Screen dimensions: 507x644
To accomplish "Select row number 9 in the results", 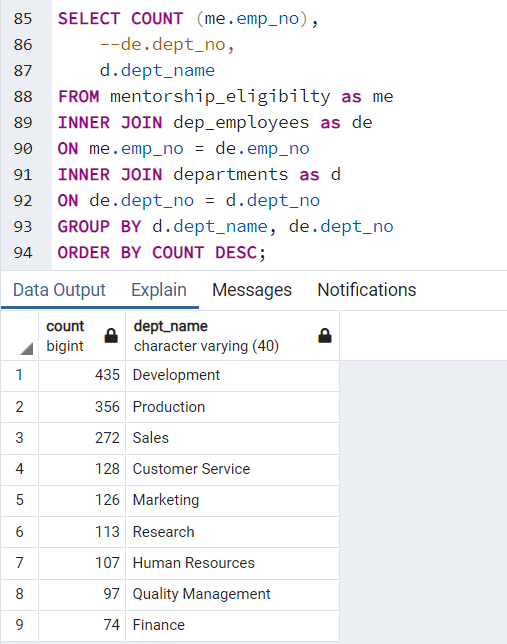I will [19, 625].
